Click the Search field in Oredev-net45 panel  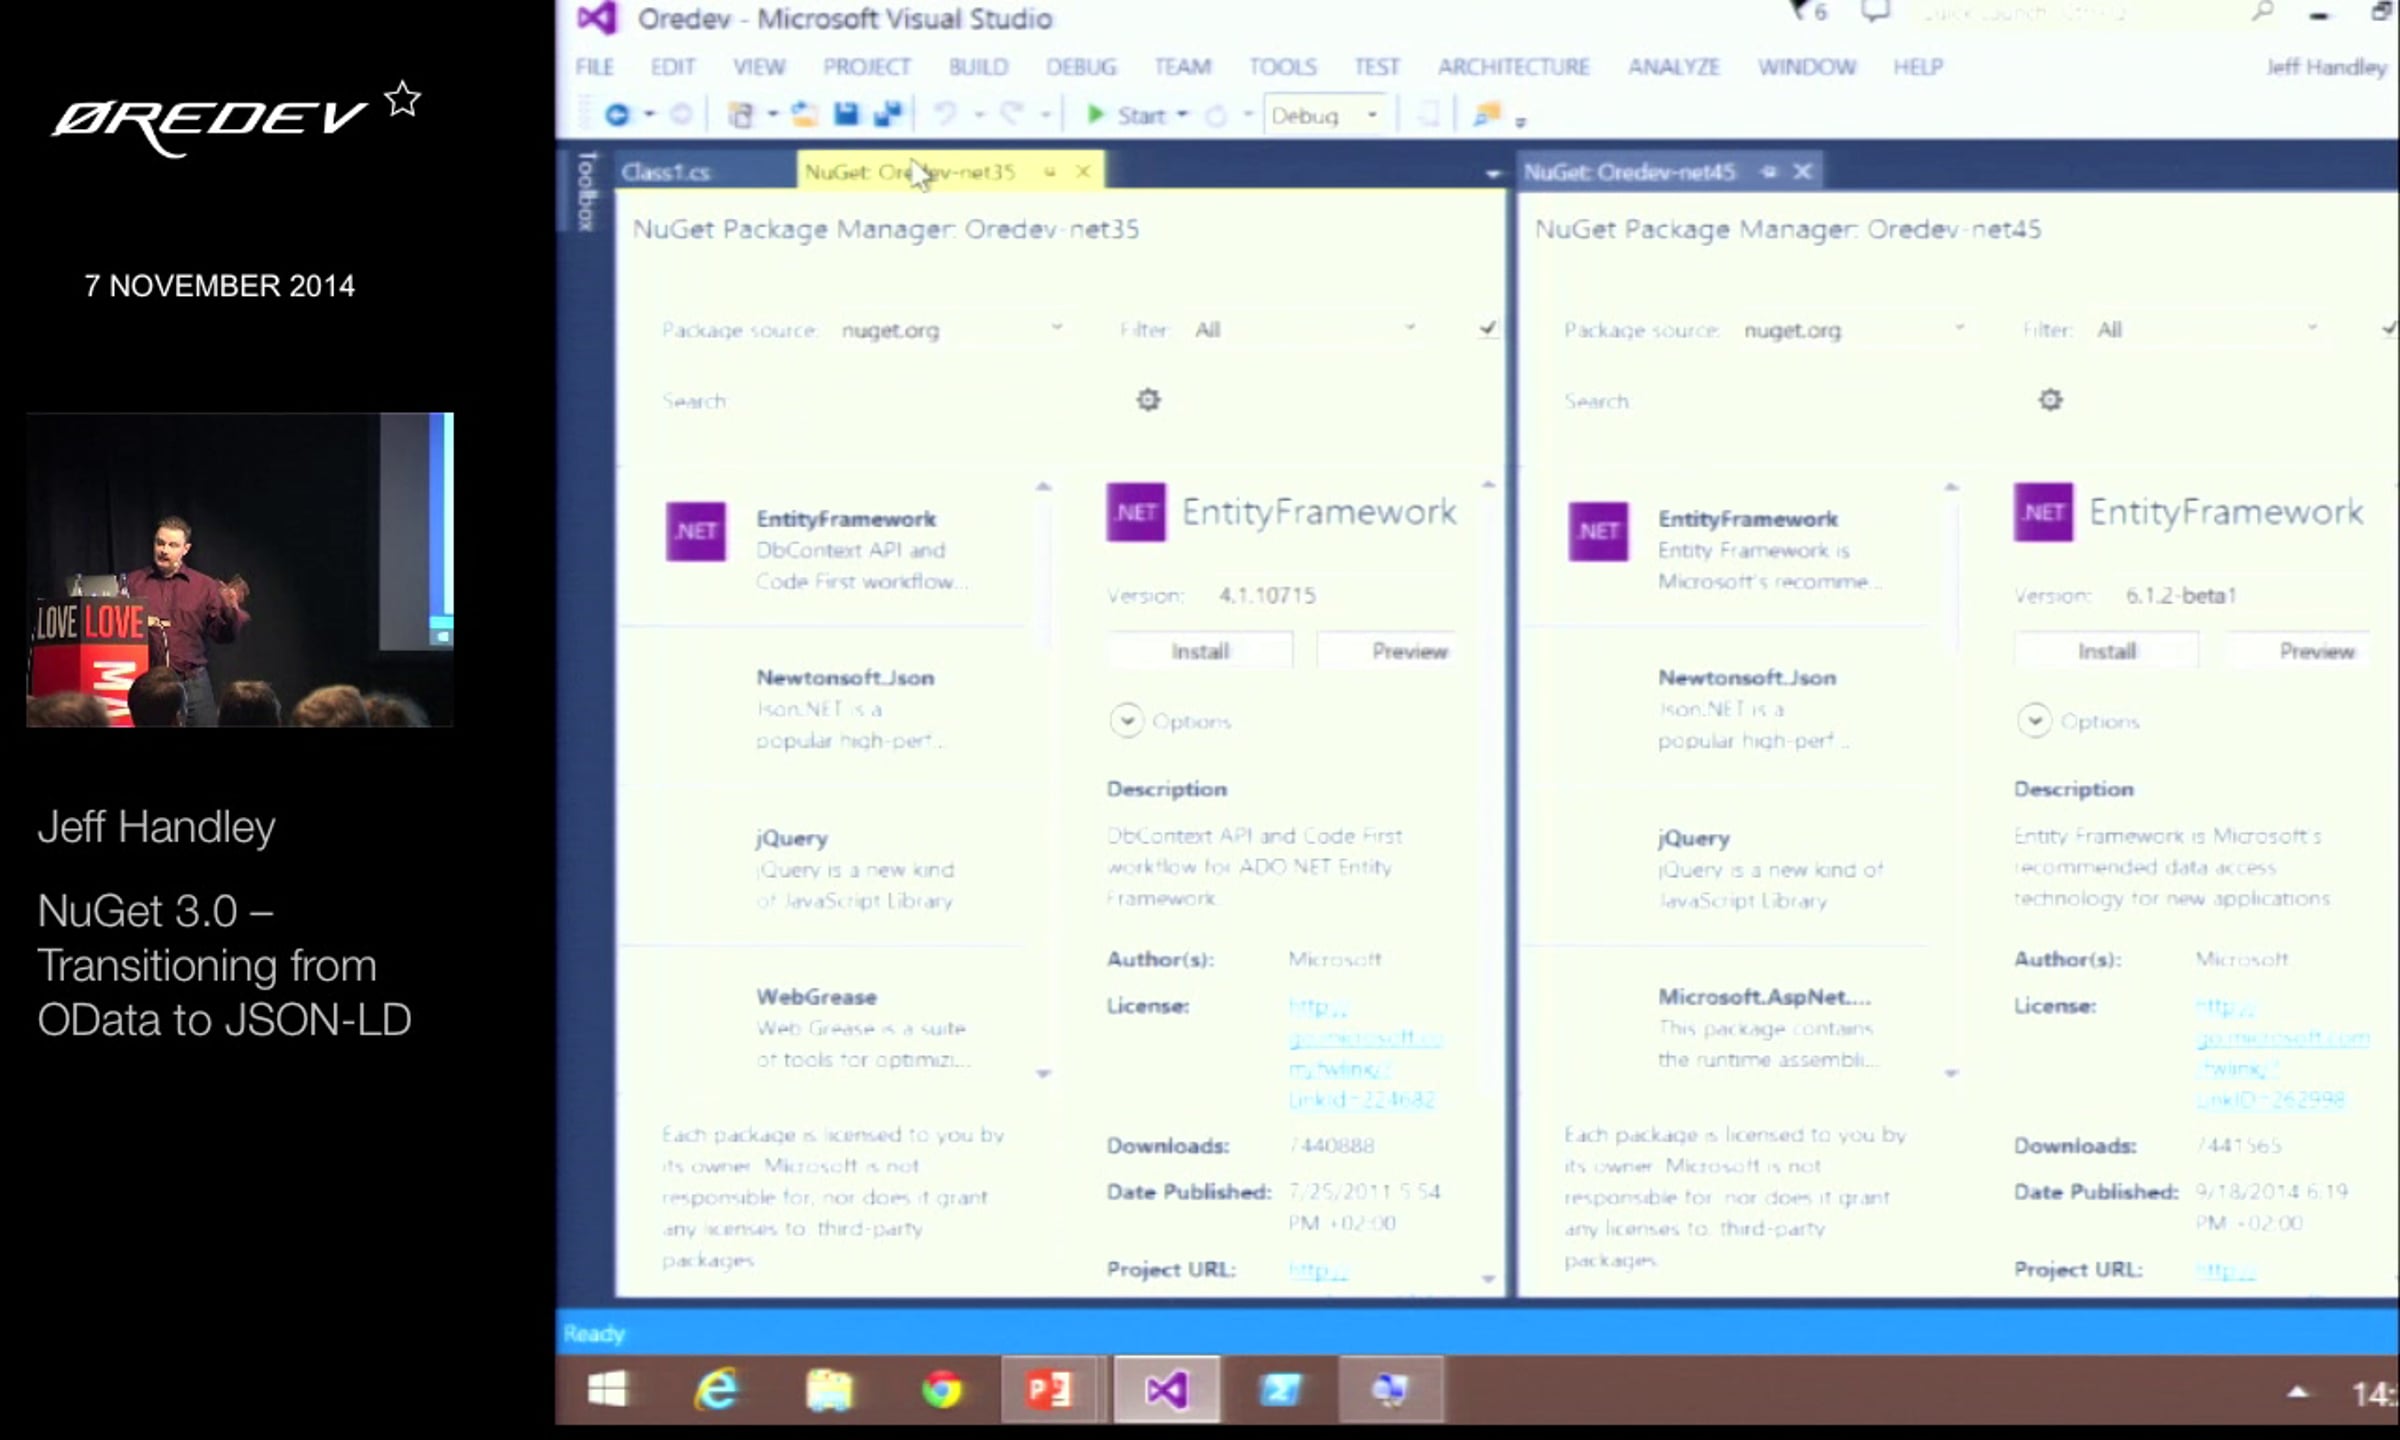pyautogui.click(x=1832, y=401)
